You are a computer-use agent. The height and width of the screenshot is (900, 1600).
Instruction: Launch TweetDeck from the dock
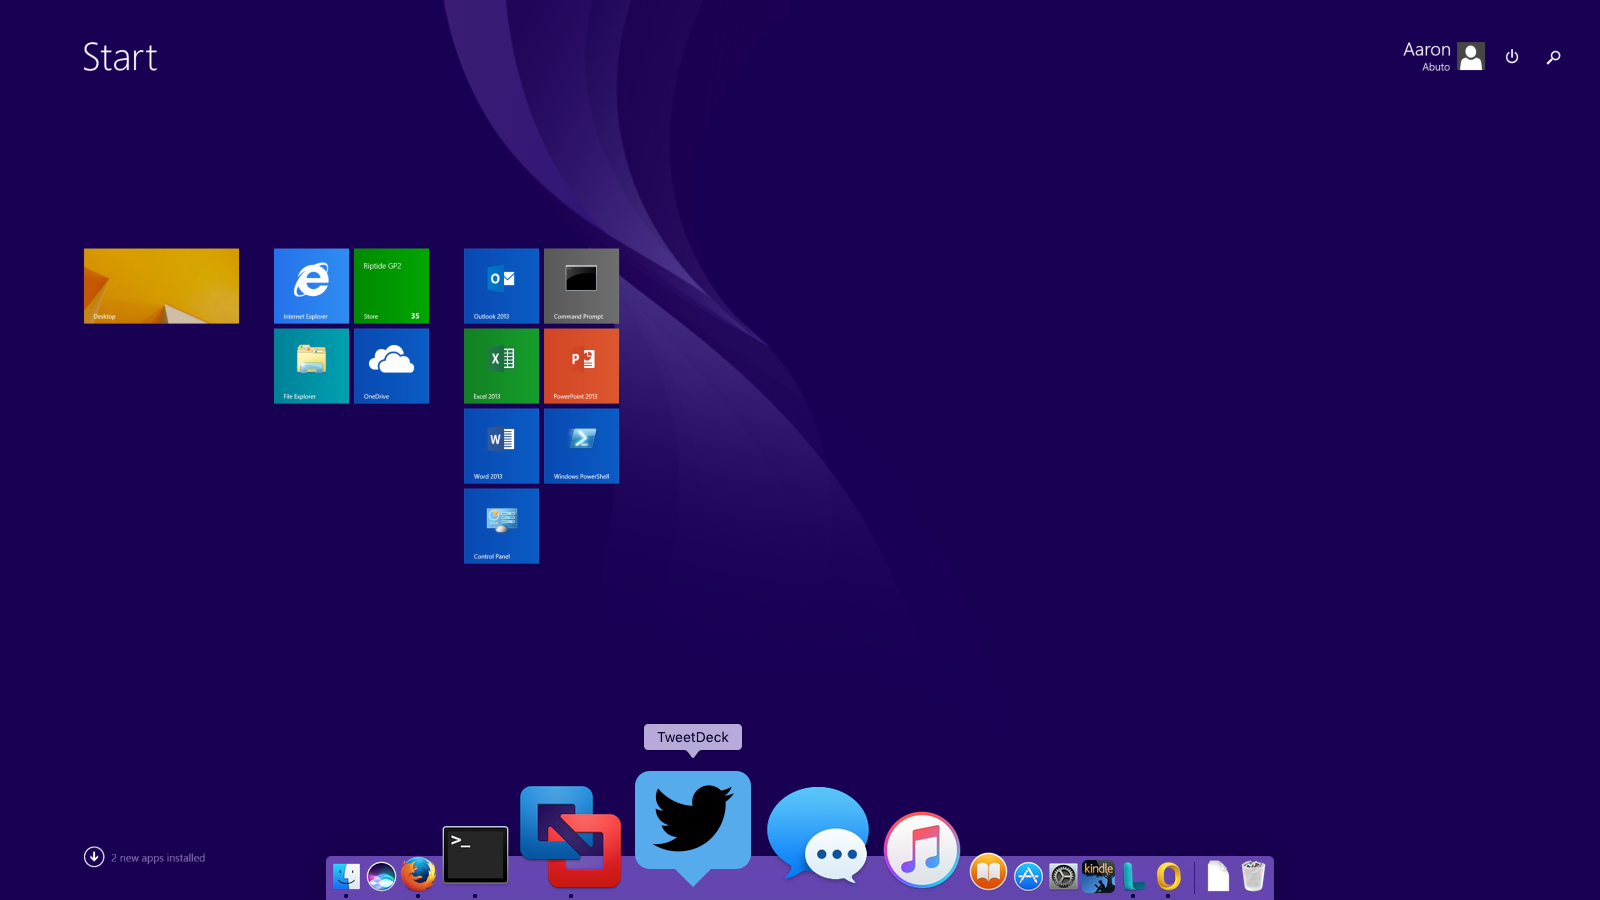(x=693, y=827)
